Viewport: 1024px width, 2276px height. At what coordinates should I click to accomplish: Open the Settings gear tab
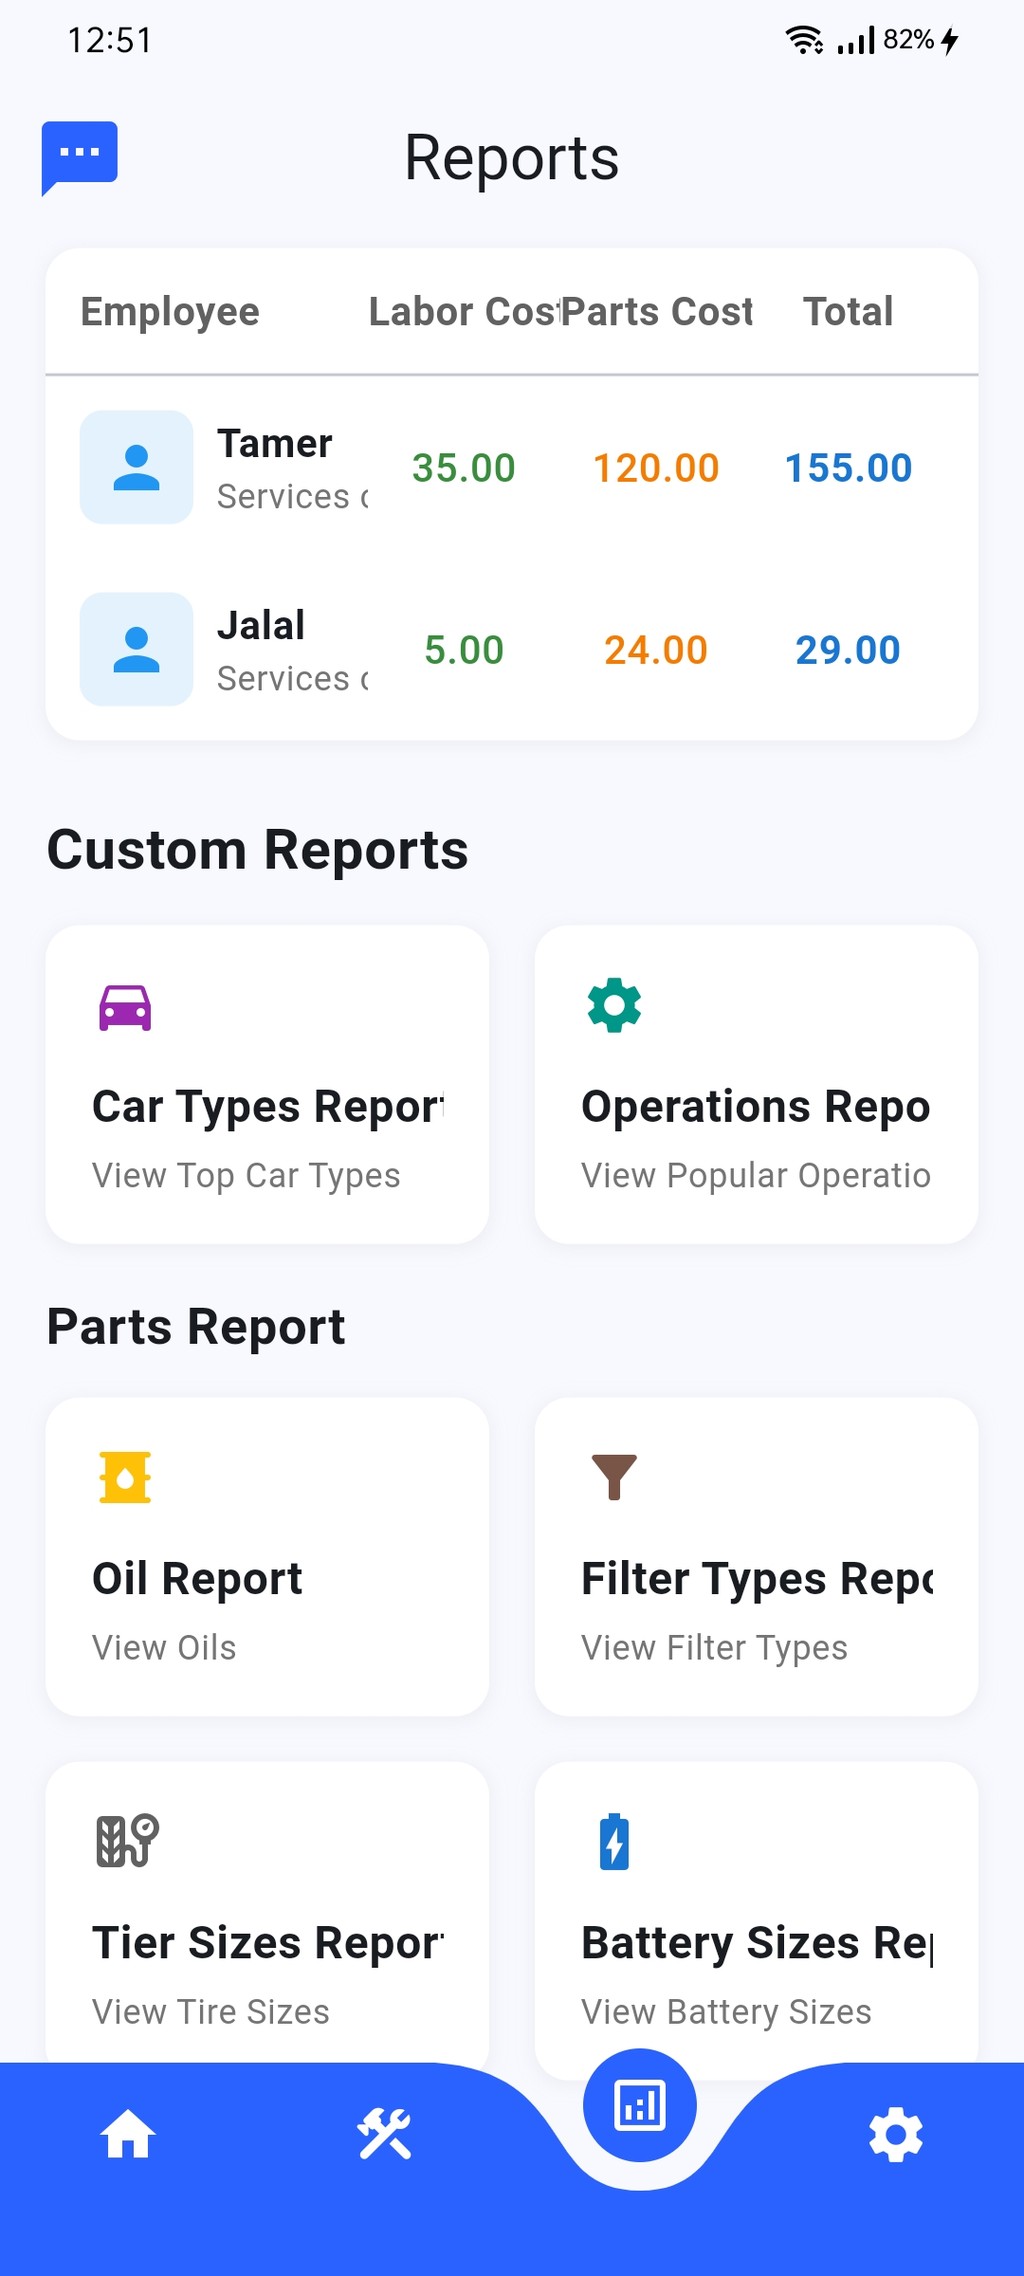pyautogui.click(x=896, y=2134)
